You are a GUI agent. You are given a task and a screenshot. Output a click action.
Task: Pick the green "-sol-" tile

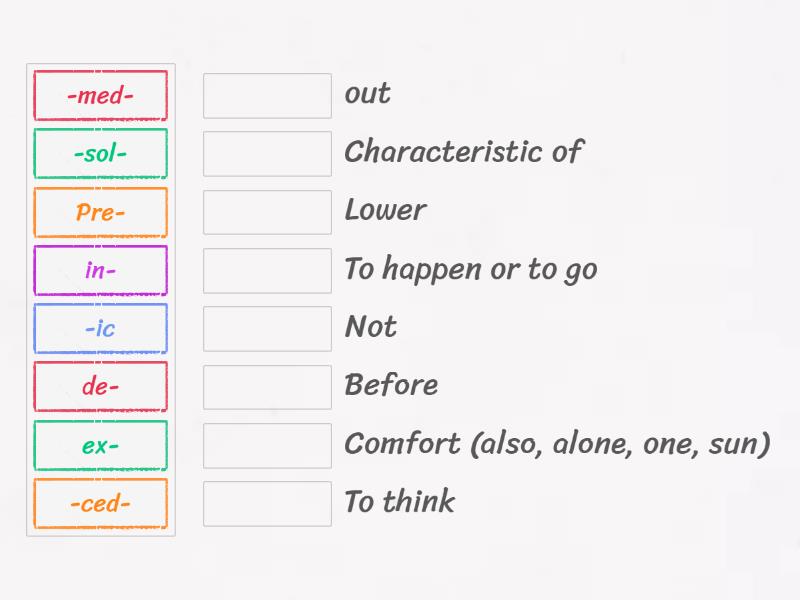[x=100, y=154]
